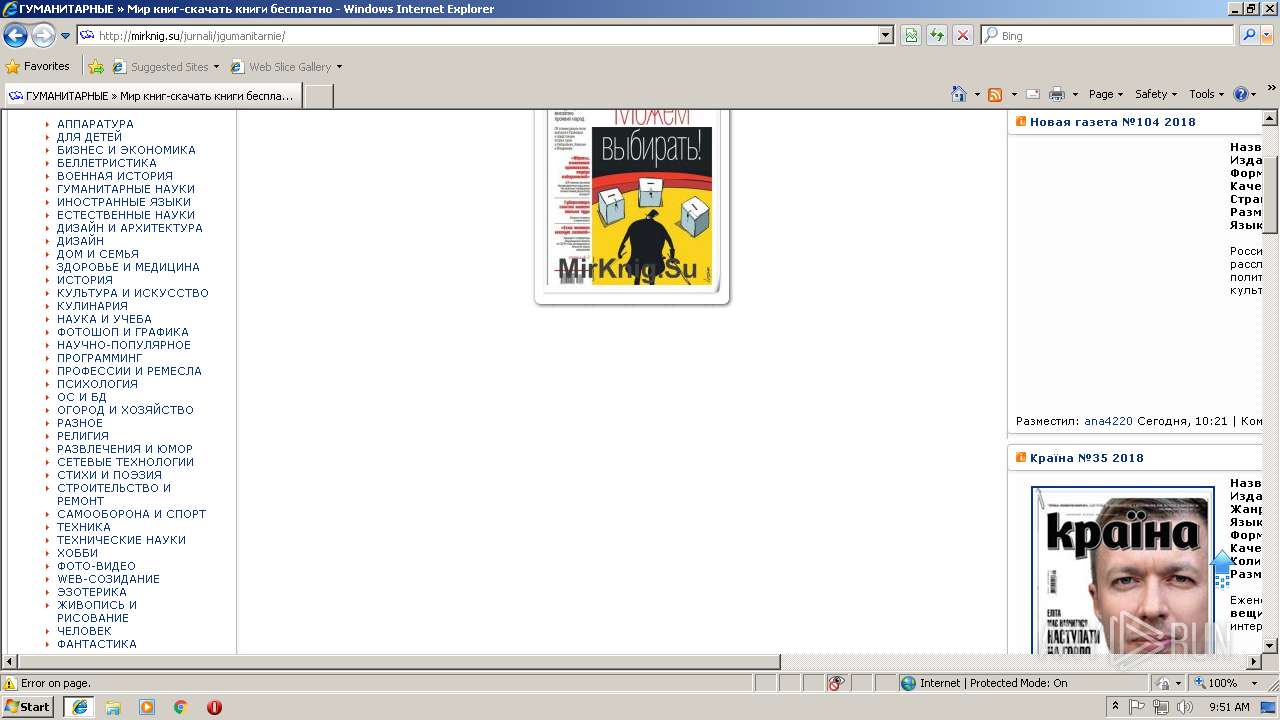1280x720 pixels.
Task: Click the popup blocker status bar icon
Action: 837,683
